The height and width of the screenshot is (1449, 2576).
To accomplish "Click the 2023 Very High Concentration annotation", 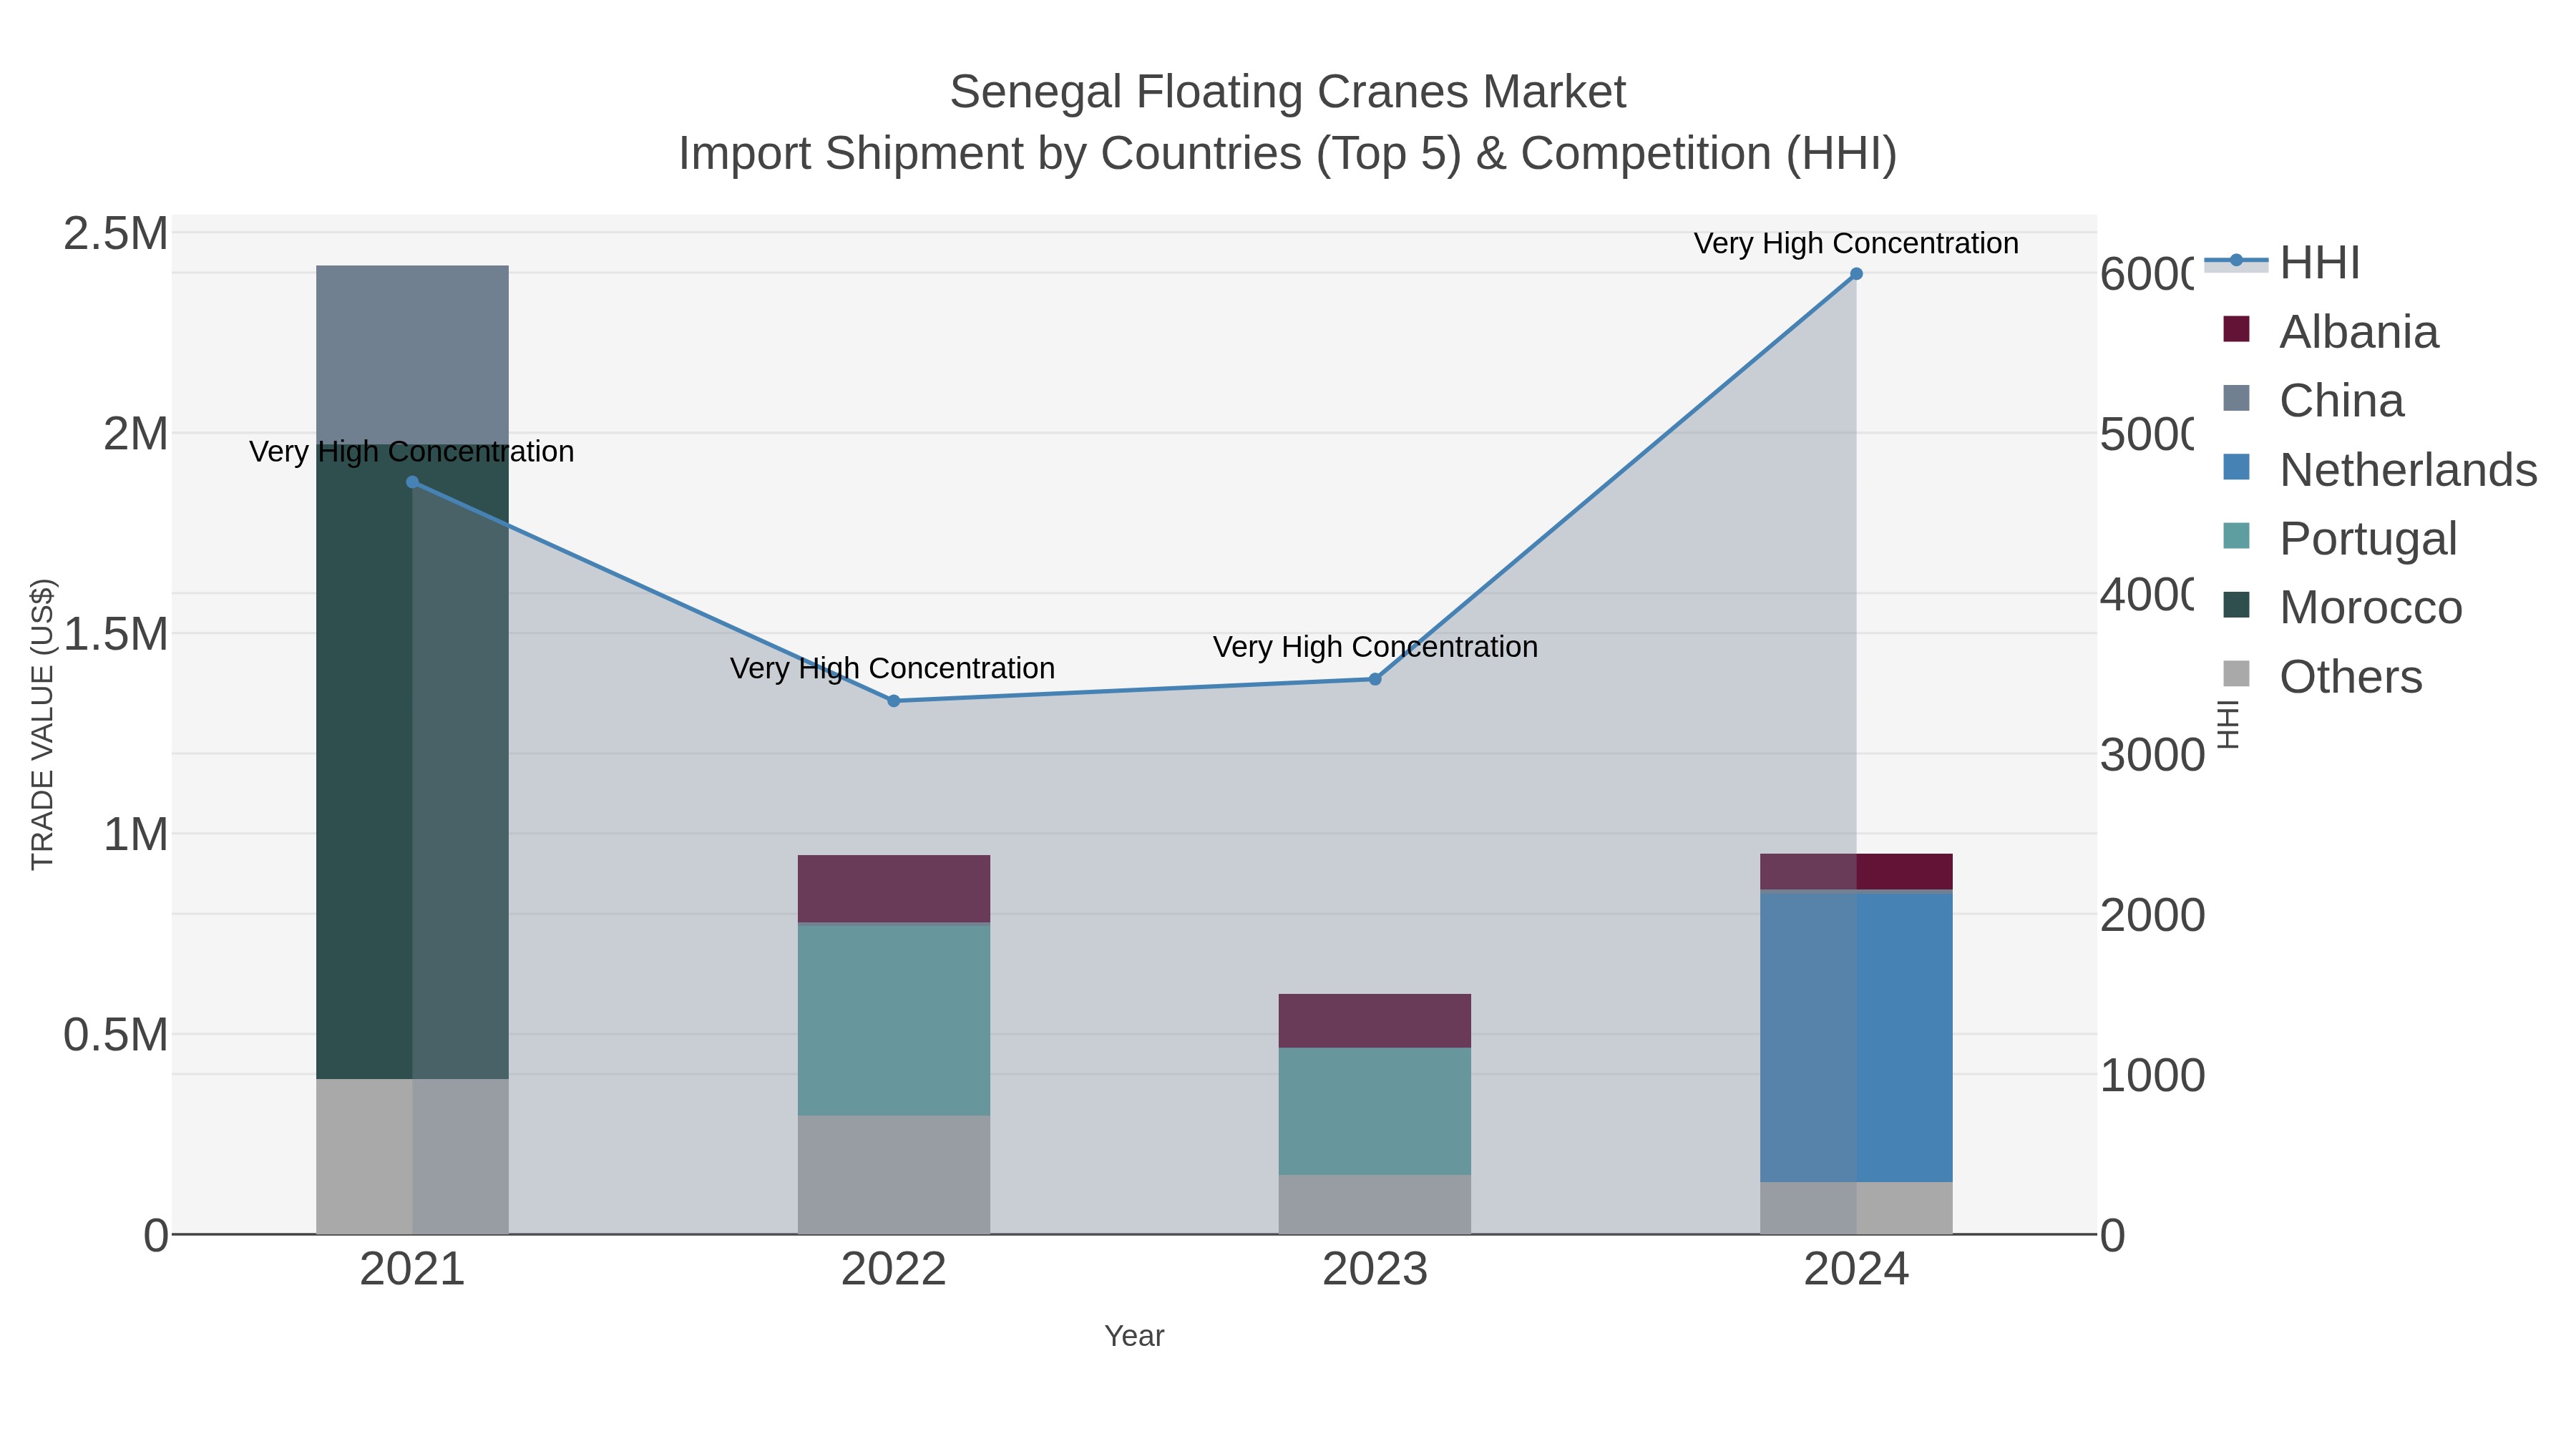I will 1375,647.
